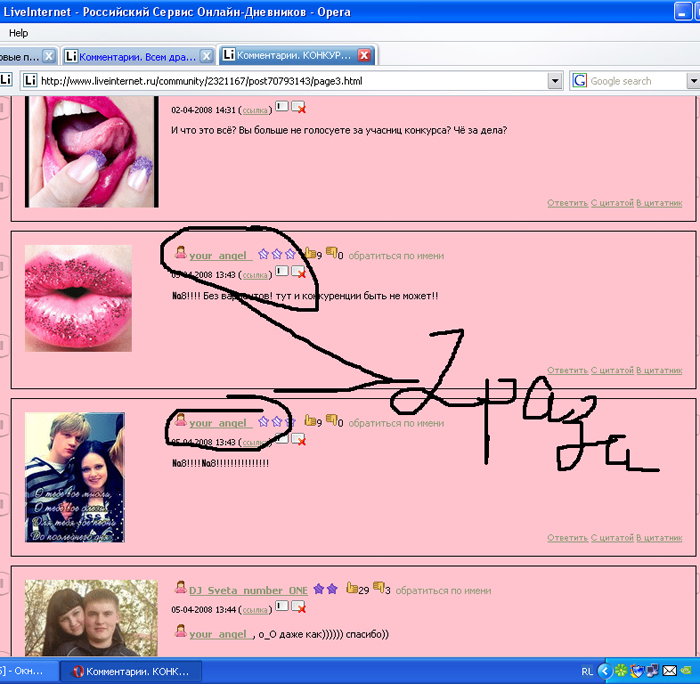
Task: Open glitter pink lips avatar
Action: (78, 298)
